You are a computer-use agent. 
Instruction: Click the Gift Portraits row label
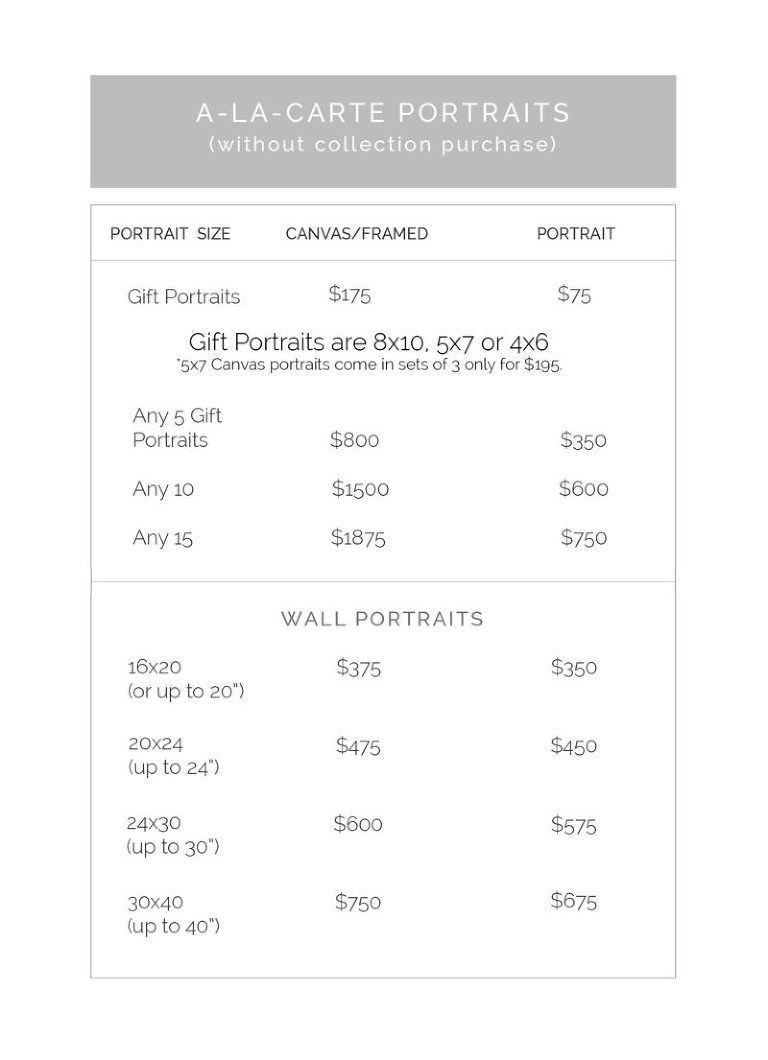coord(184,297)
